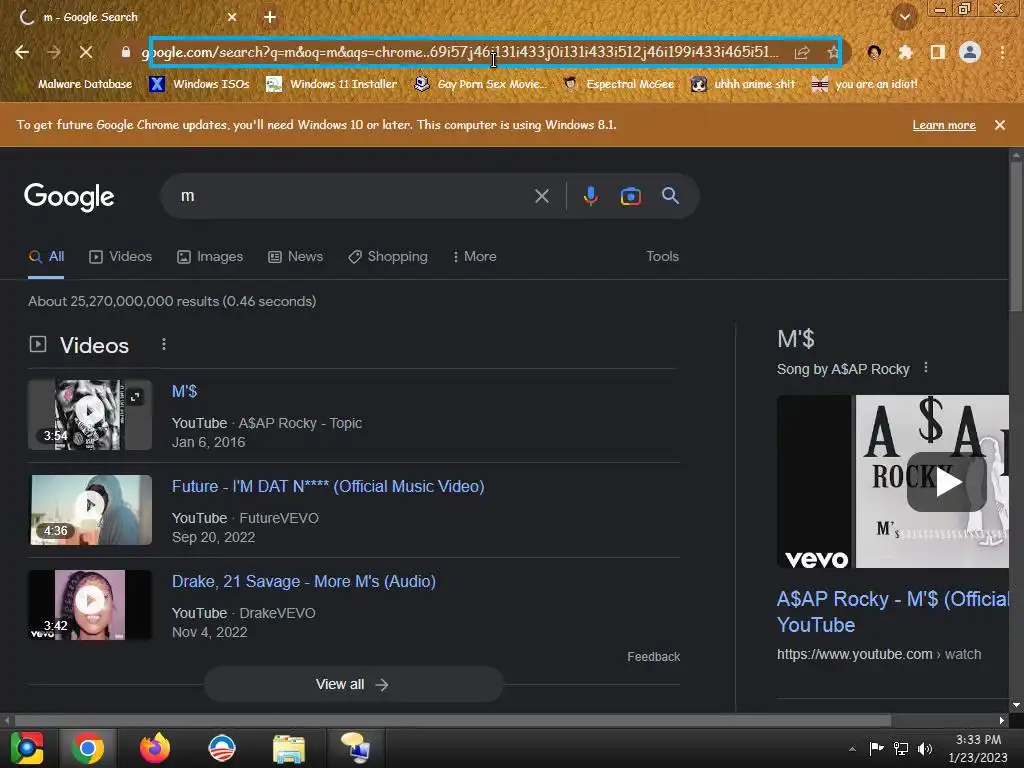Viewport: 1024px width, 768px height.
Task: Open the 'you are an idiot!' bookmark
Action: (865, 84)
